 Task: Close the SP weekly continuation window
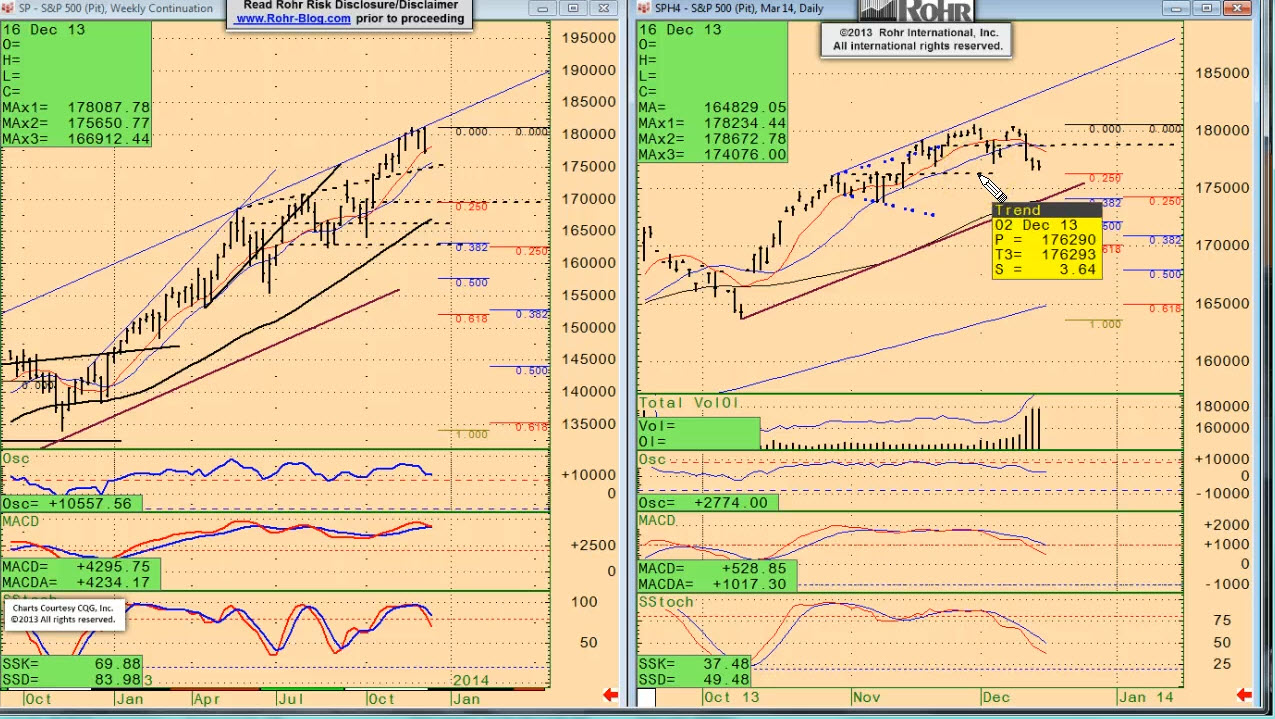click(x=604, y=8)
